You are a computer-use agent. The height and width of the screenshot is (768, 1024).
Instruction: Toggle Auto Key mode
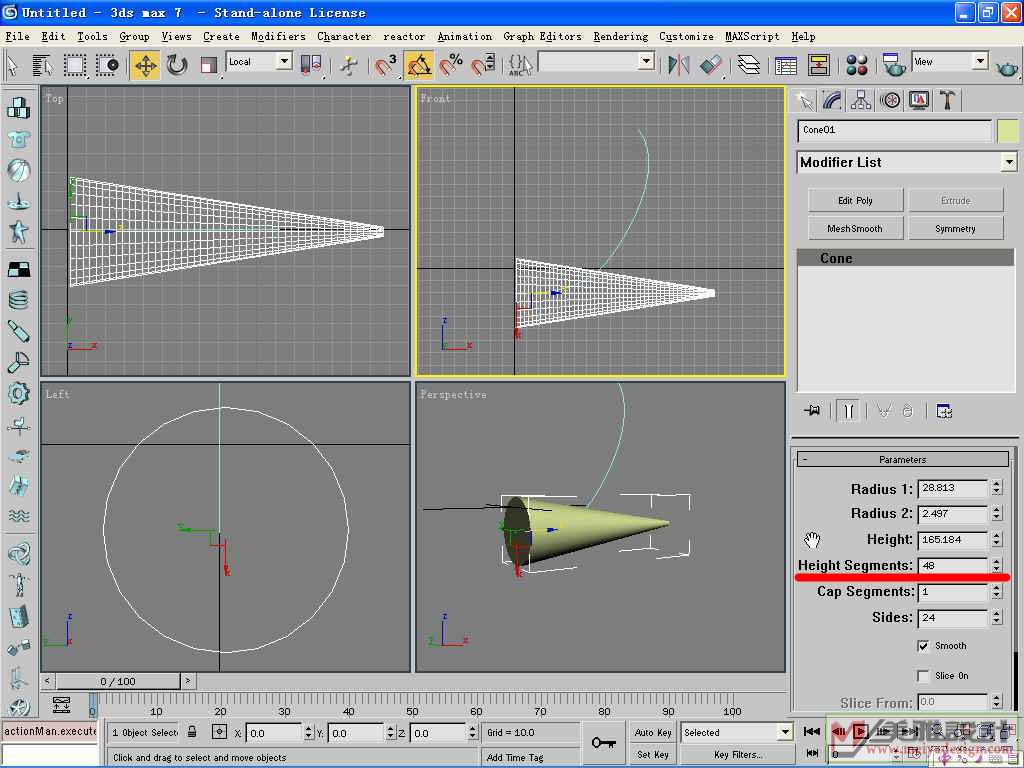tap(653, 732)
